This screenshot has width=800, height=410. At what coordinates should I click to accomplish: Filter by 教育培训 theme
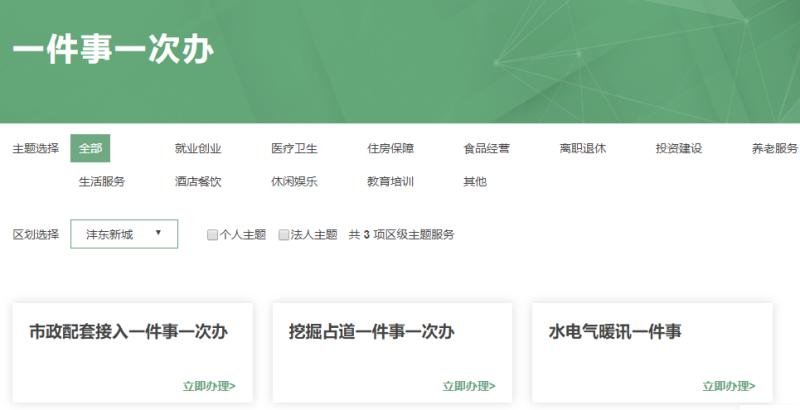coord(390,182)
